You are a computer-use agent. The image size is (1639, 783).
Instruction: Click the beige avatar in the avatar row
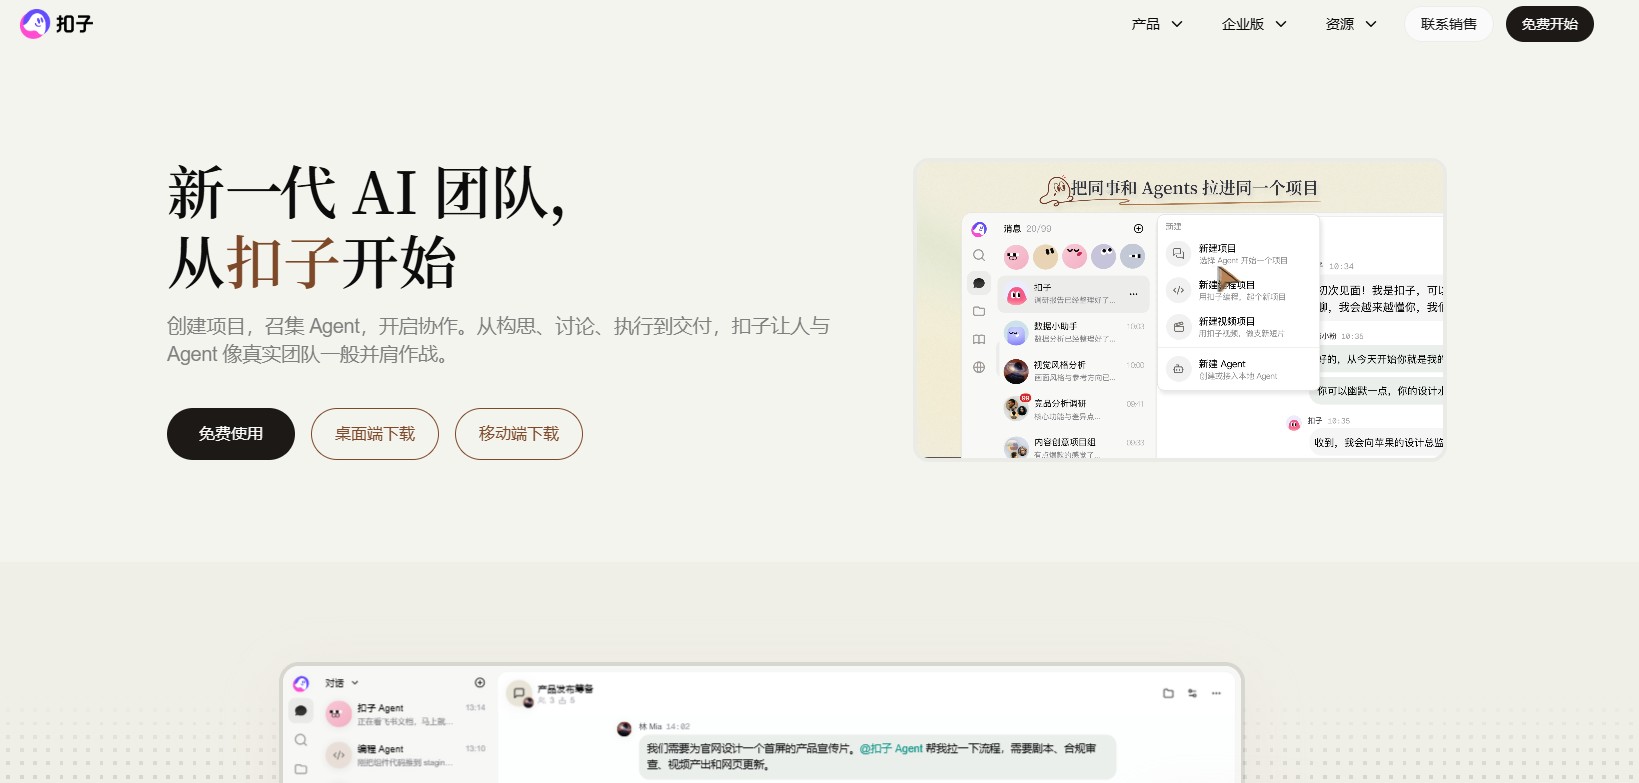pos(1045,257)
